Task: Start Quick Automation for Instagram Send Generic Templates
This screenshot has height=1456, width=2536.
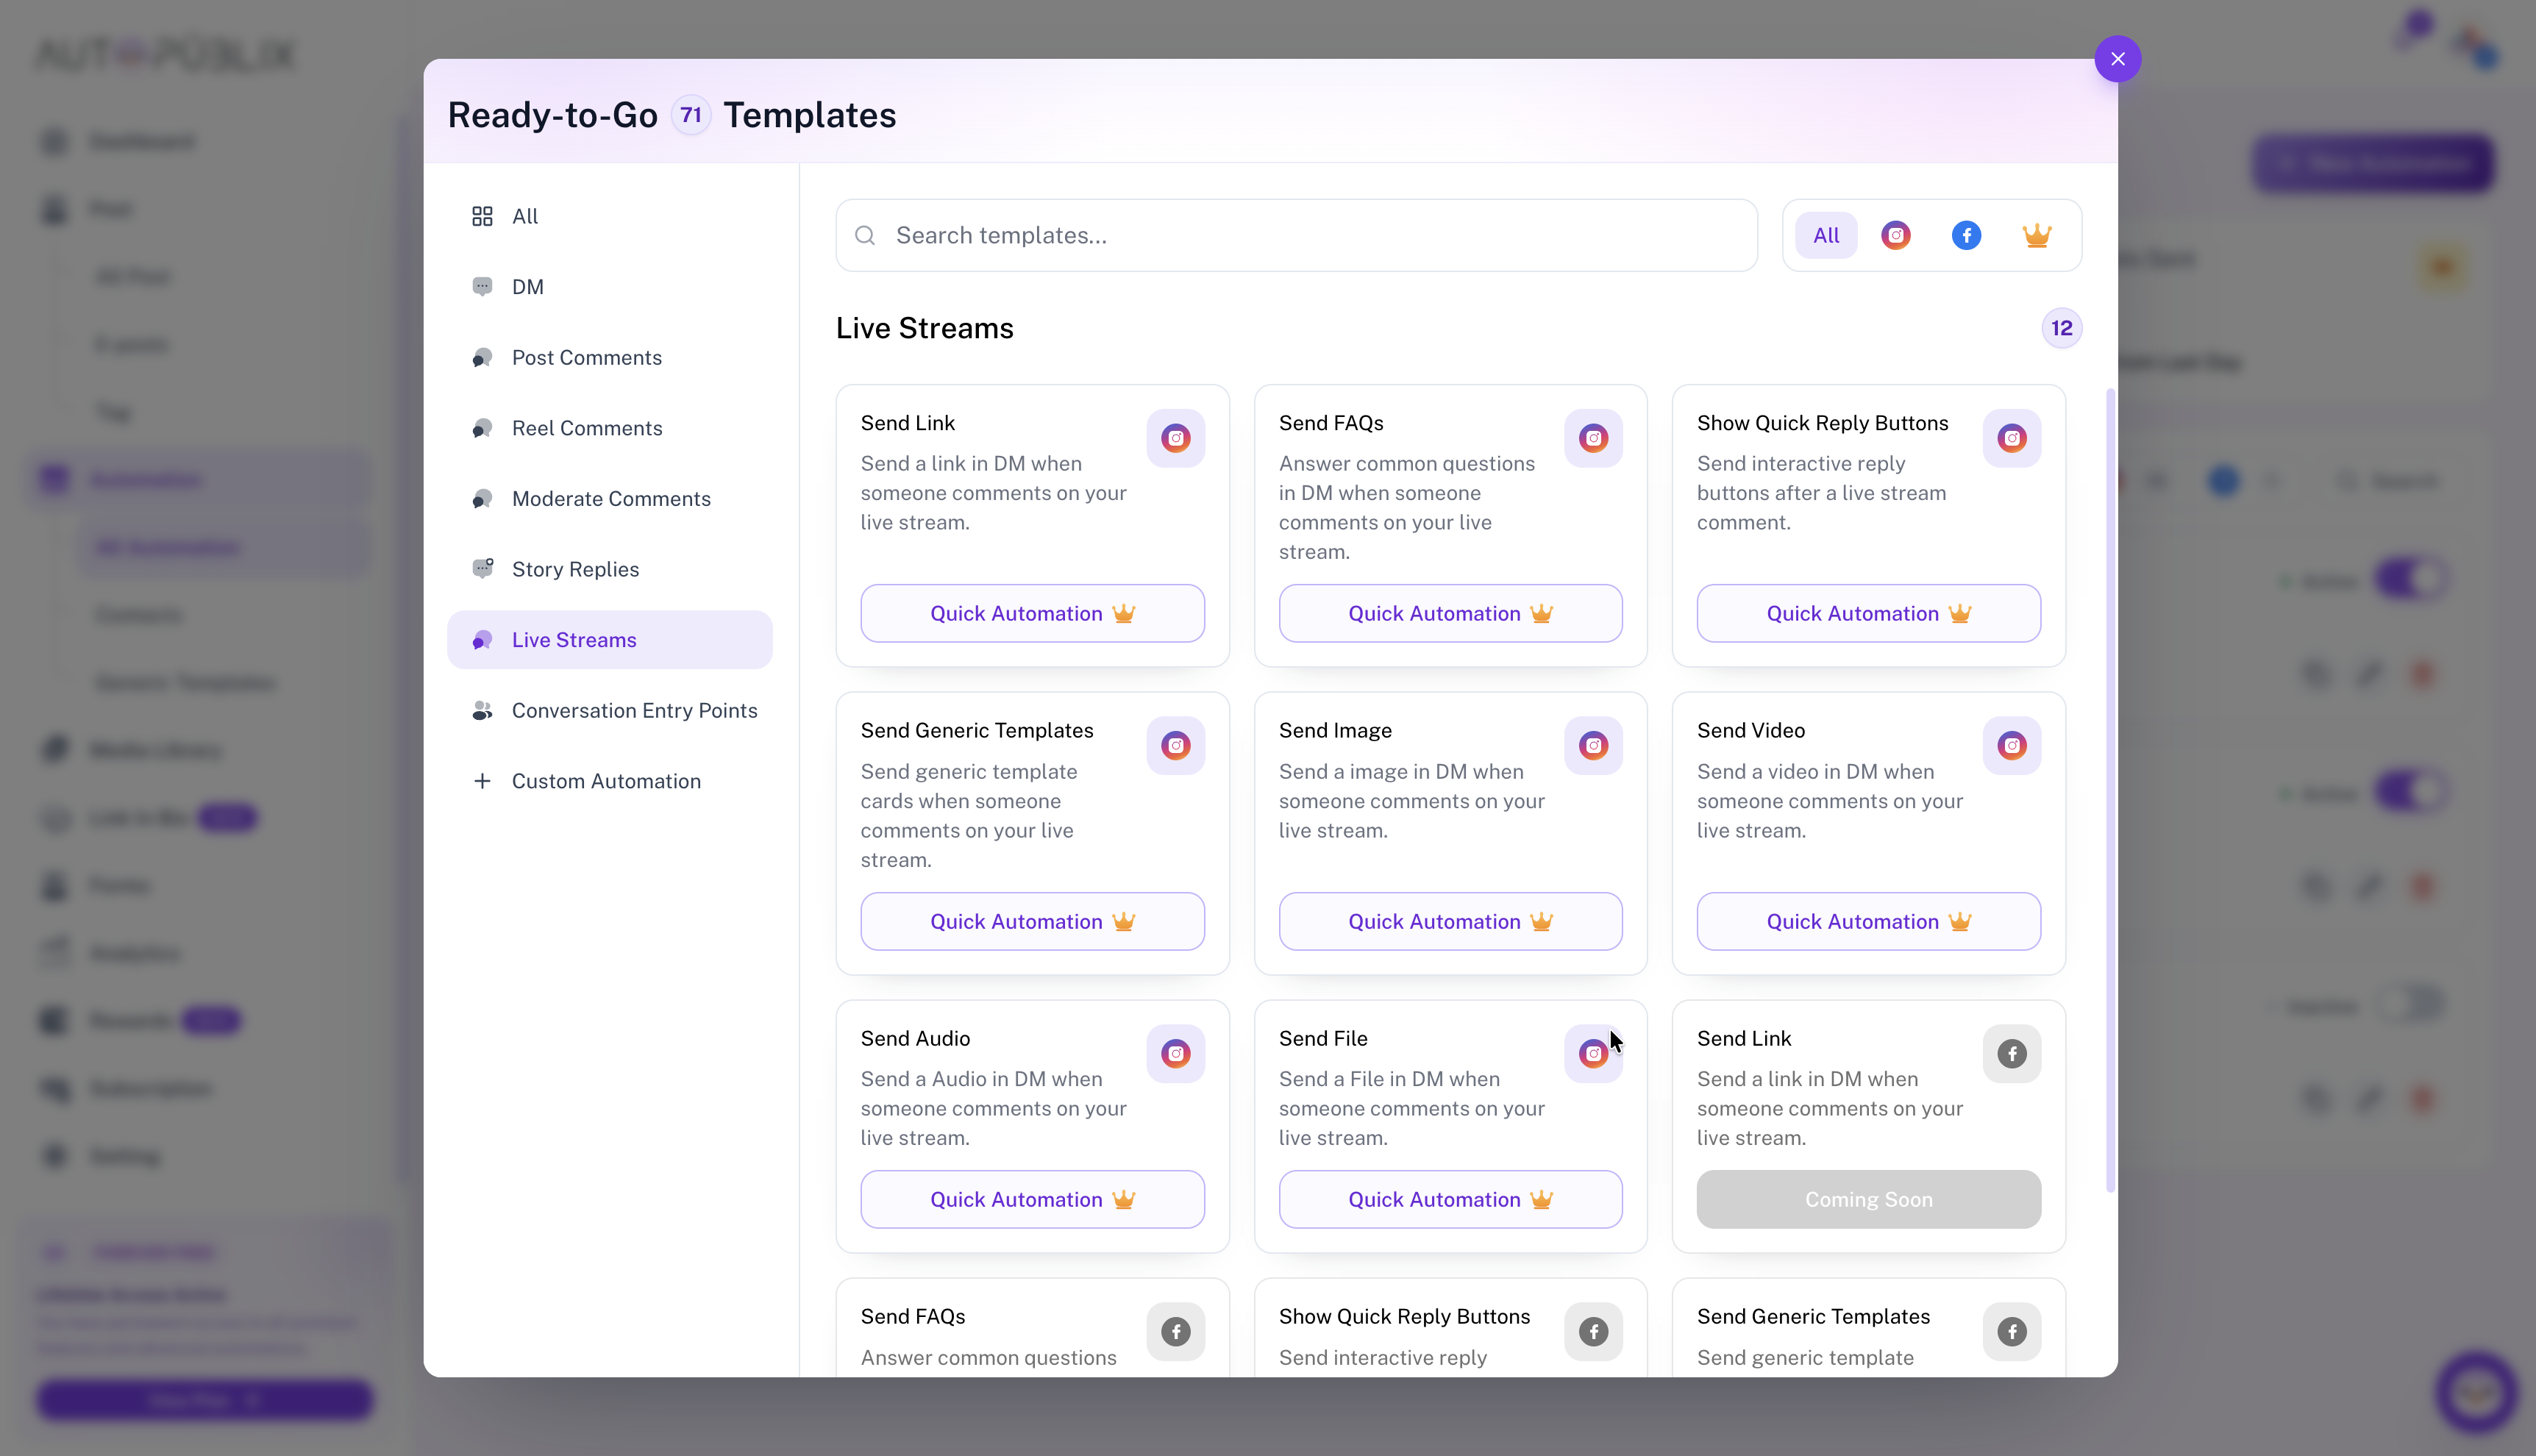Action: [1032, 922]
